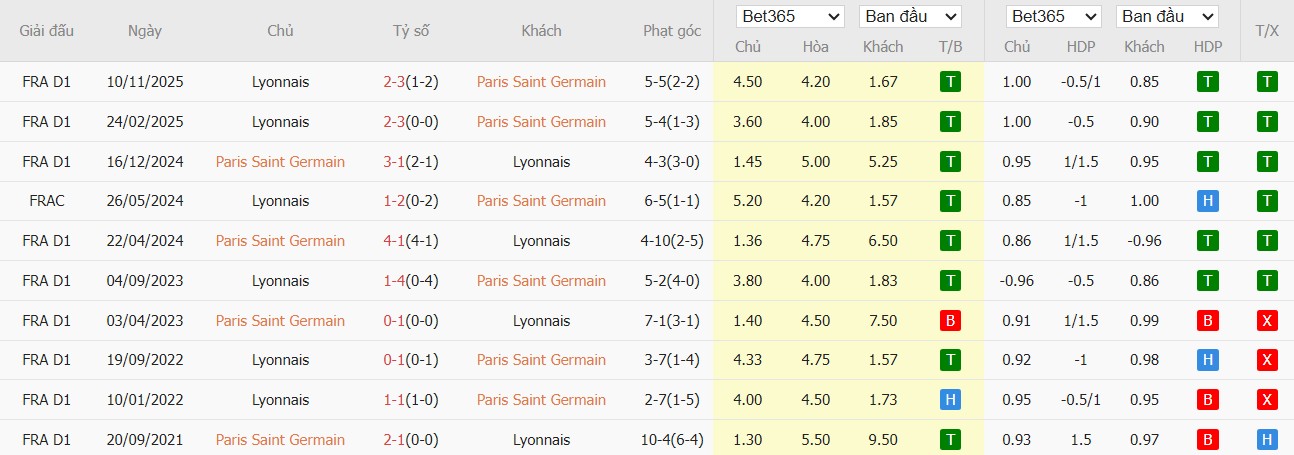
Task: Click the Phạt góc column header
Action: tap(671, 31)
